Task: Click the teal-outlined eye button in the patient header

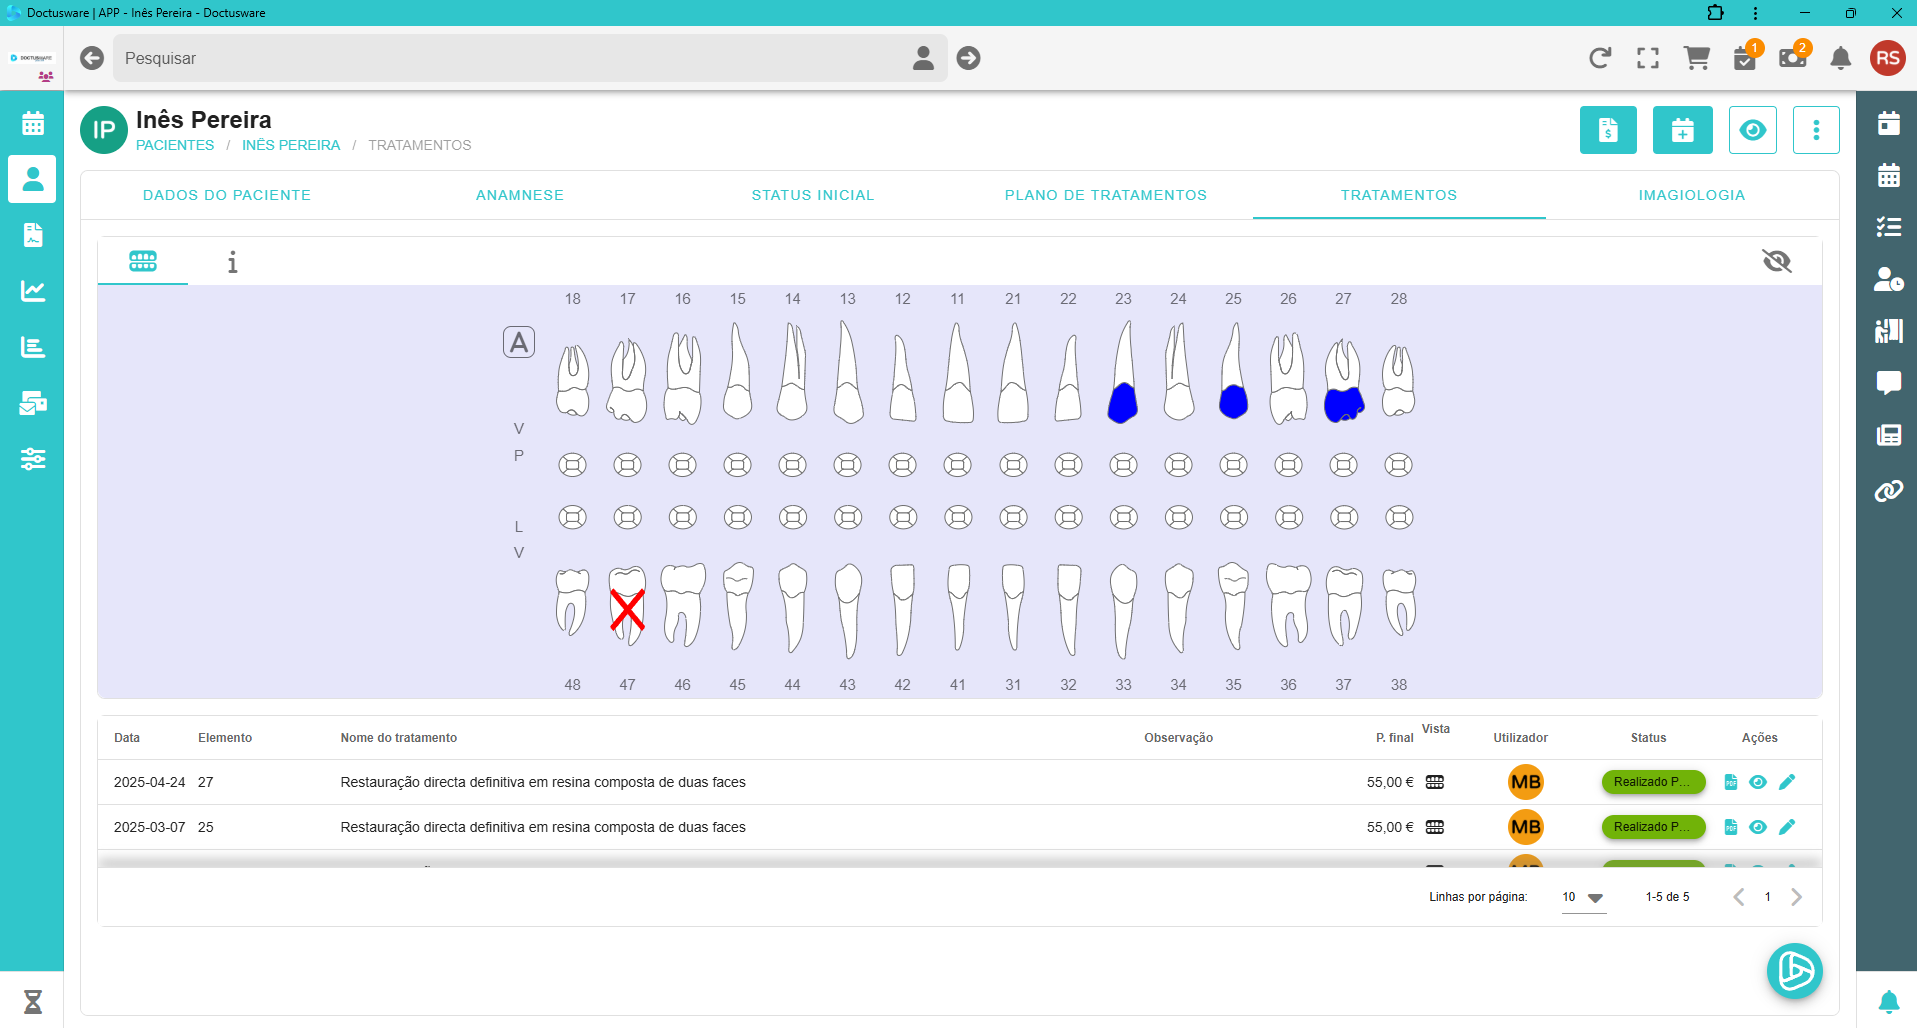Action: [1752, 130]
